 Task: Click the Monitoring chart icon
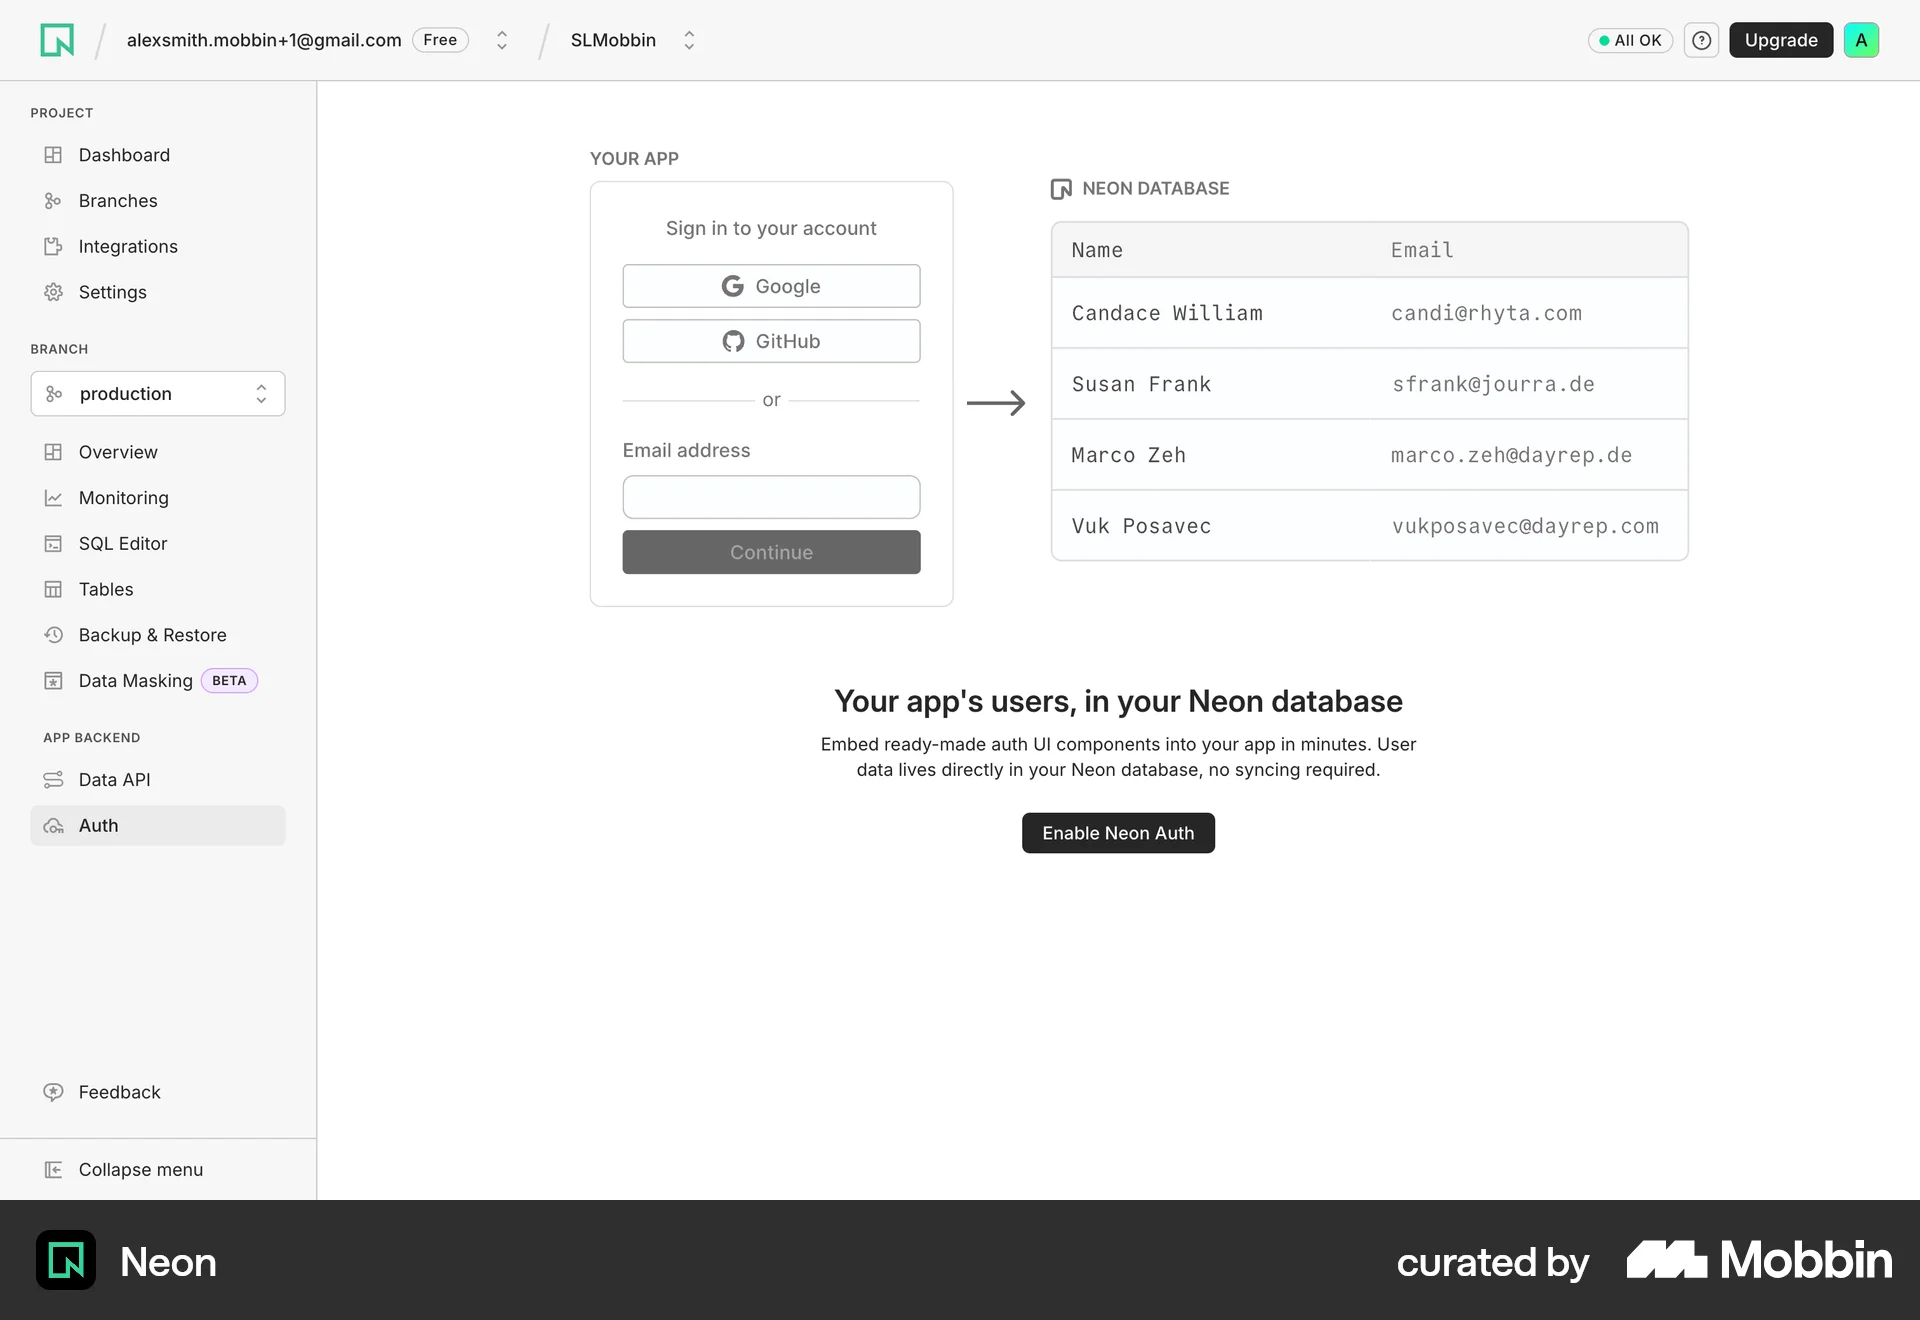tap(53, 498)
